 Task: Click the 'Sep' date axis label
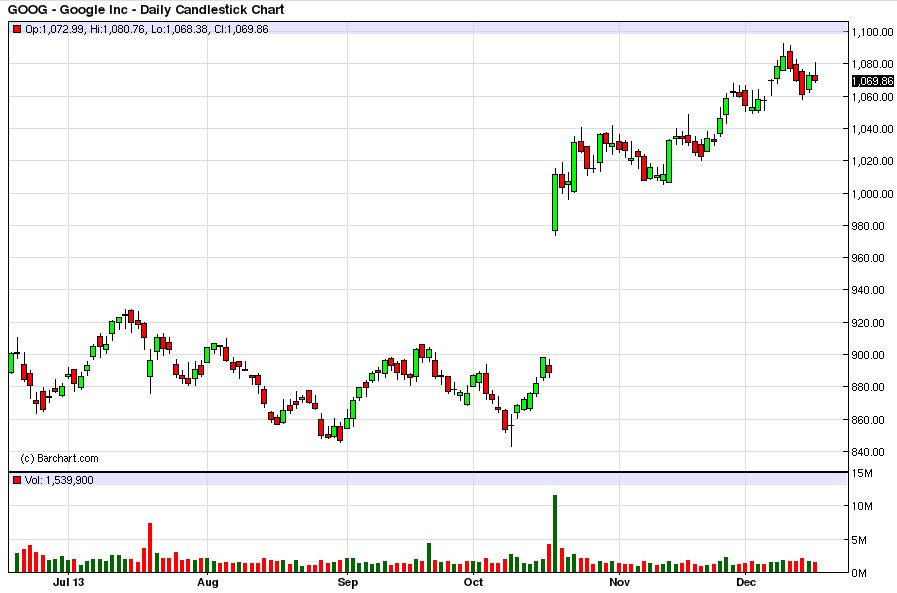point(347,583)
